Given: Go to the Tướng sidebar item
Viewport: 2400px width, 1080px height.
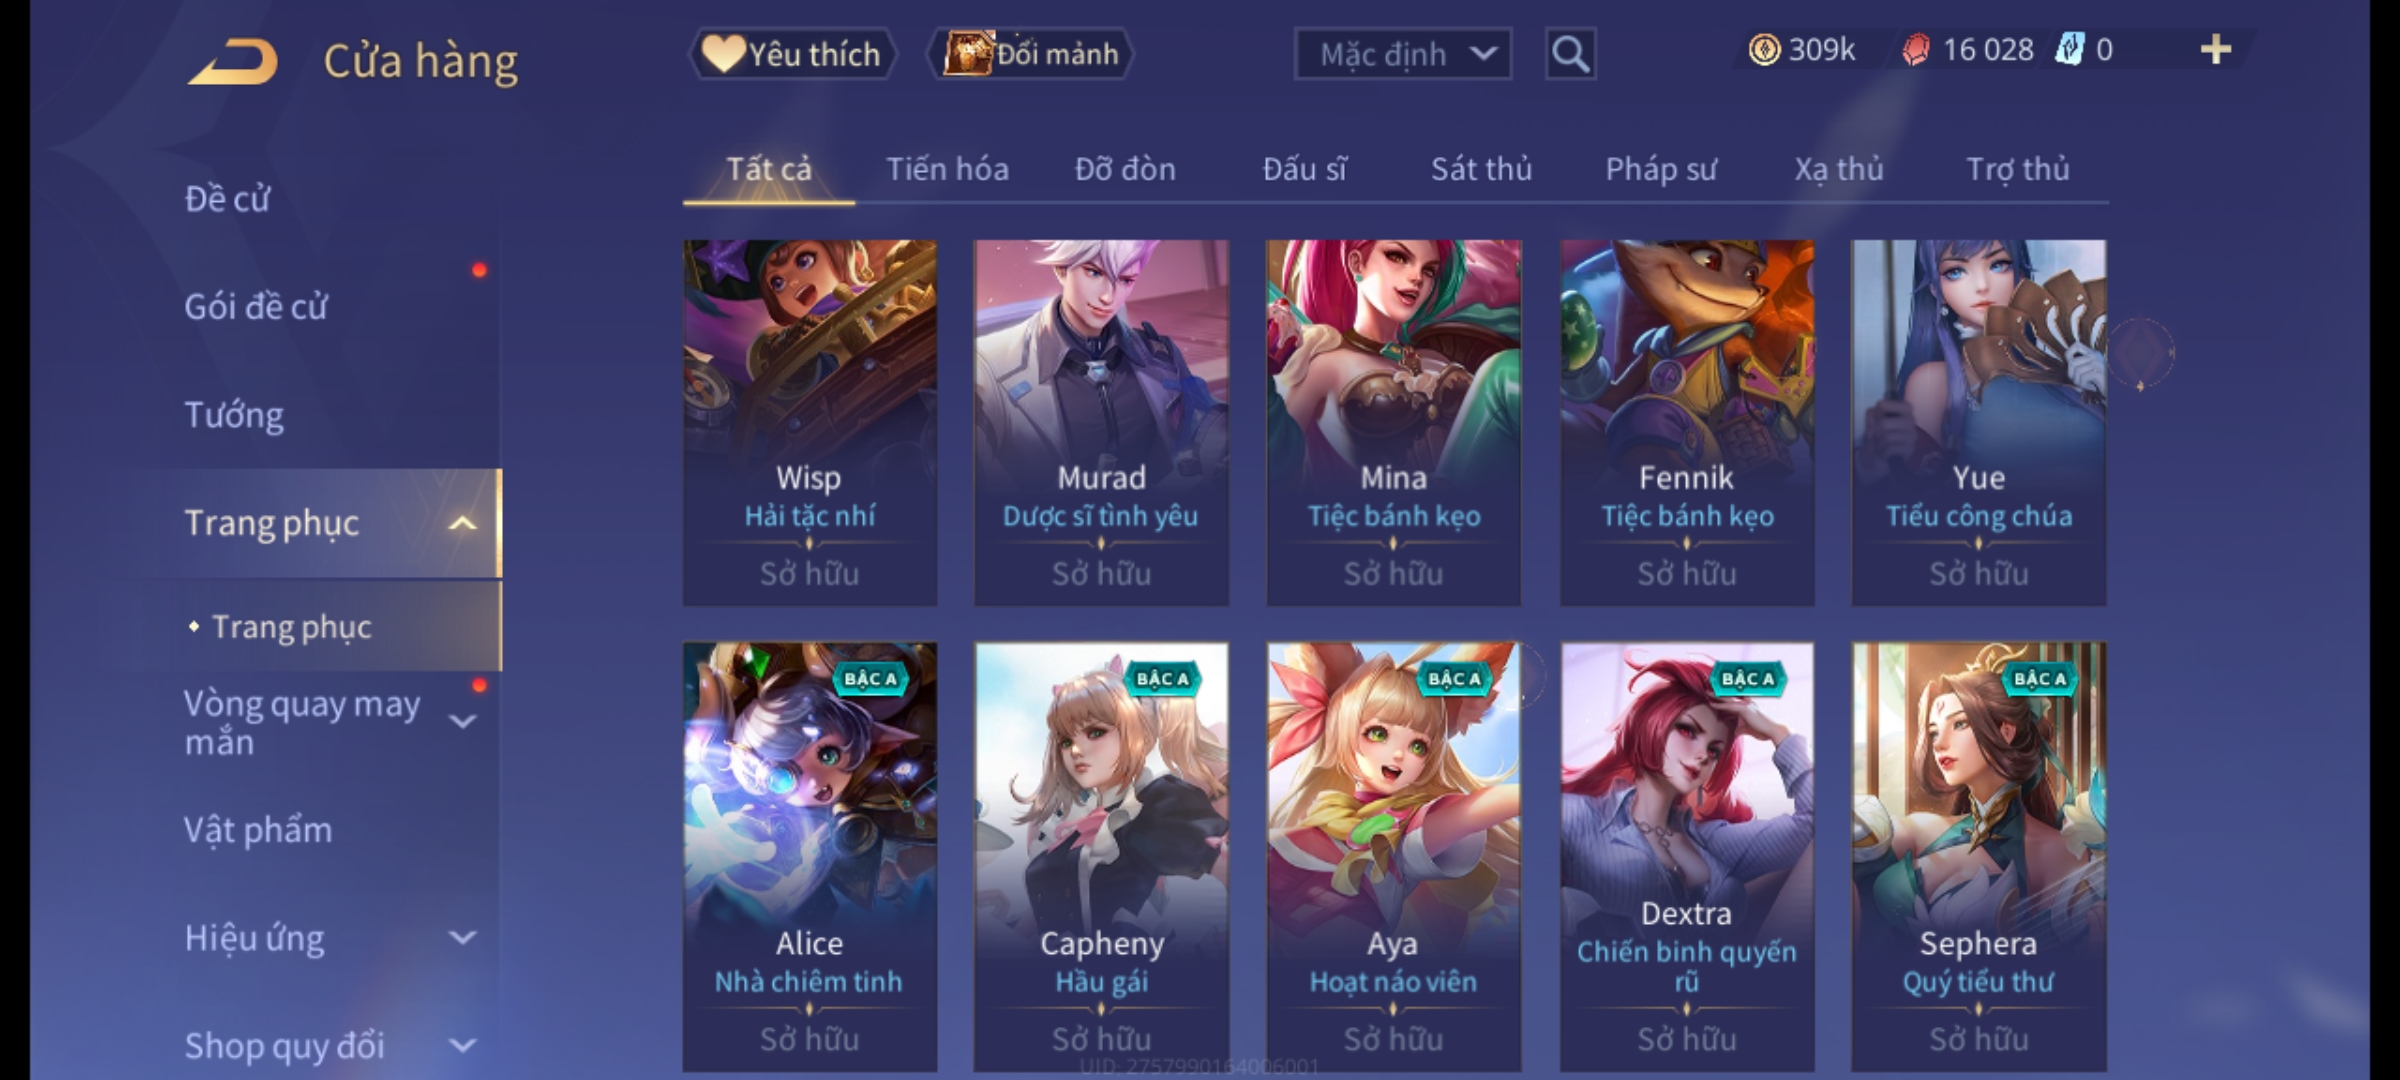Looking at the screenshot, I should (x=234, y=415).
